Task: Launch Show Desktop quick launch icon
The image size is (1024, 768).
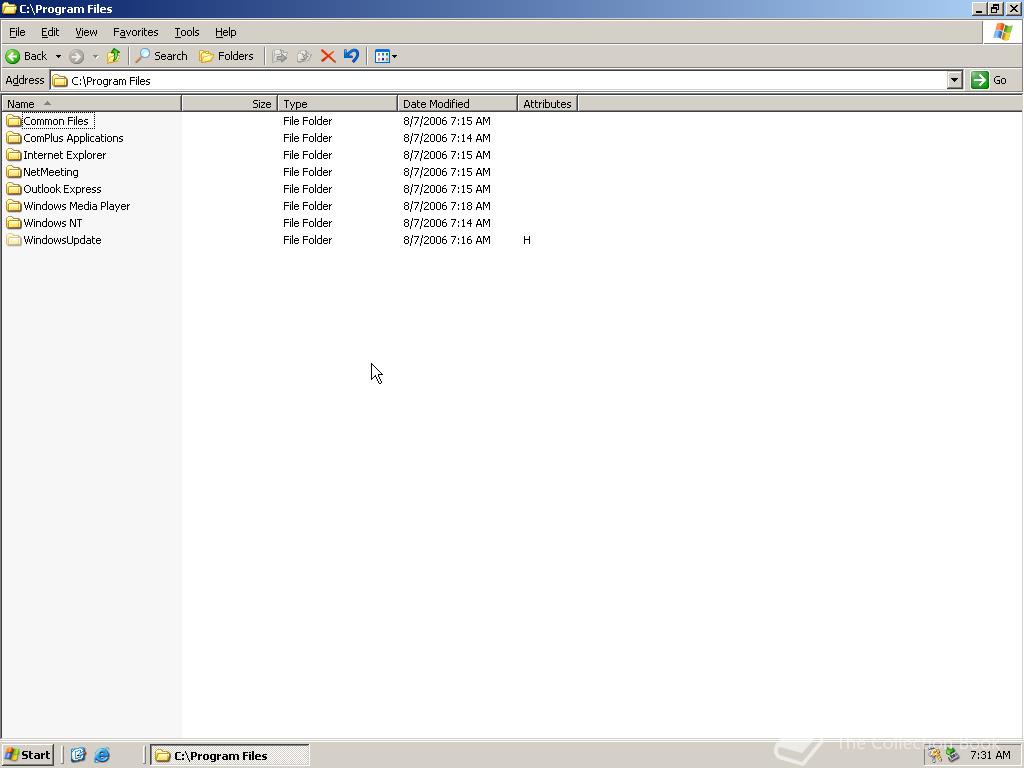Action: coord(78,755)
